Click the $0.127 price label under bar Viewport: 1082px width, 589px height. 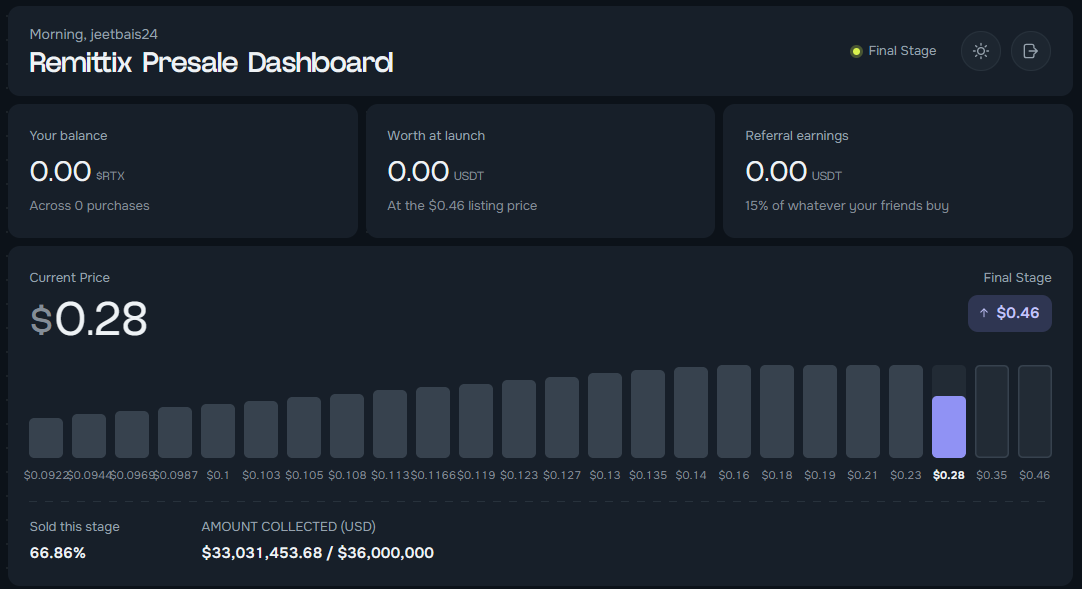(x=562, y=475)
